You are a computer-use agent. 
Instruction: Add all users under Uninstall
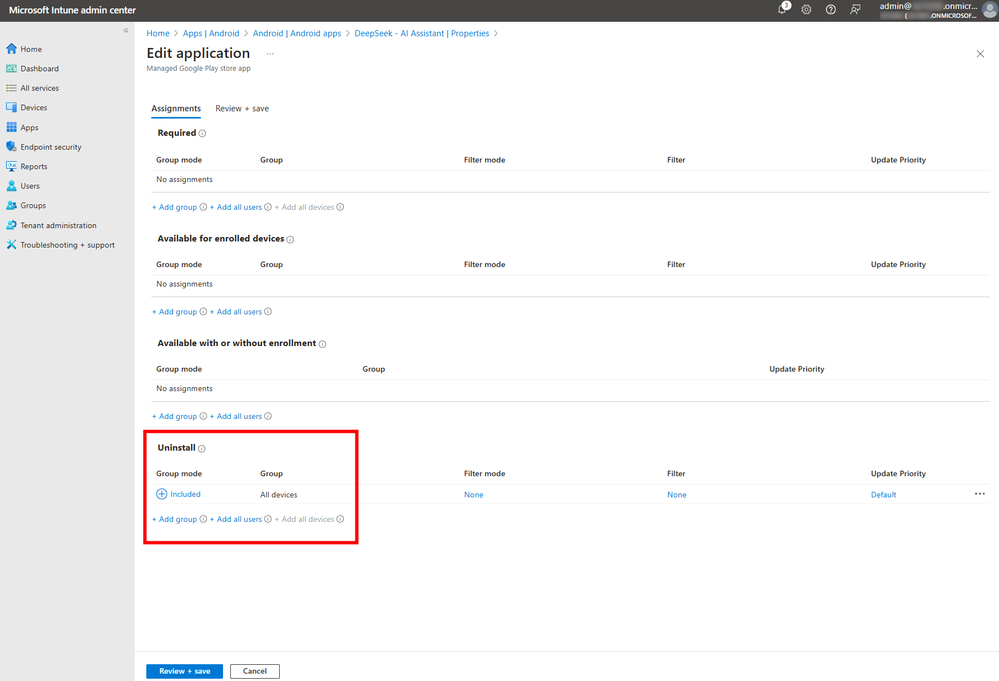click(x=236, y=519)
